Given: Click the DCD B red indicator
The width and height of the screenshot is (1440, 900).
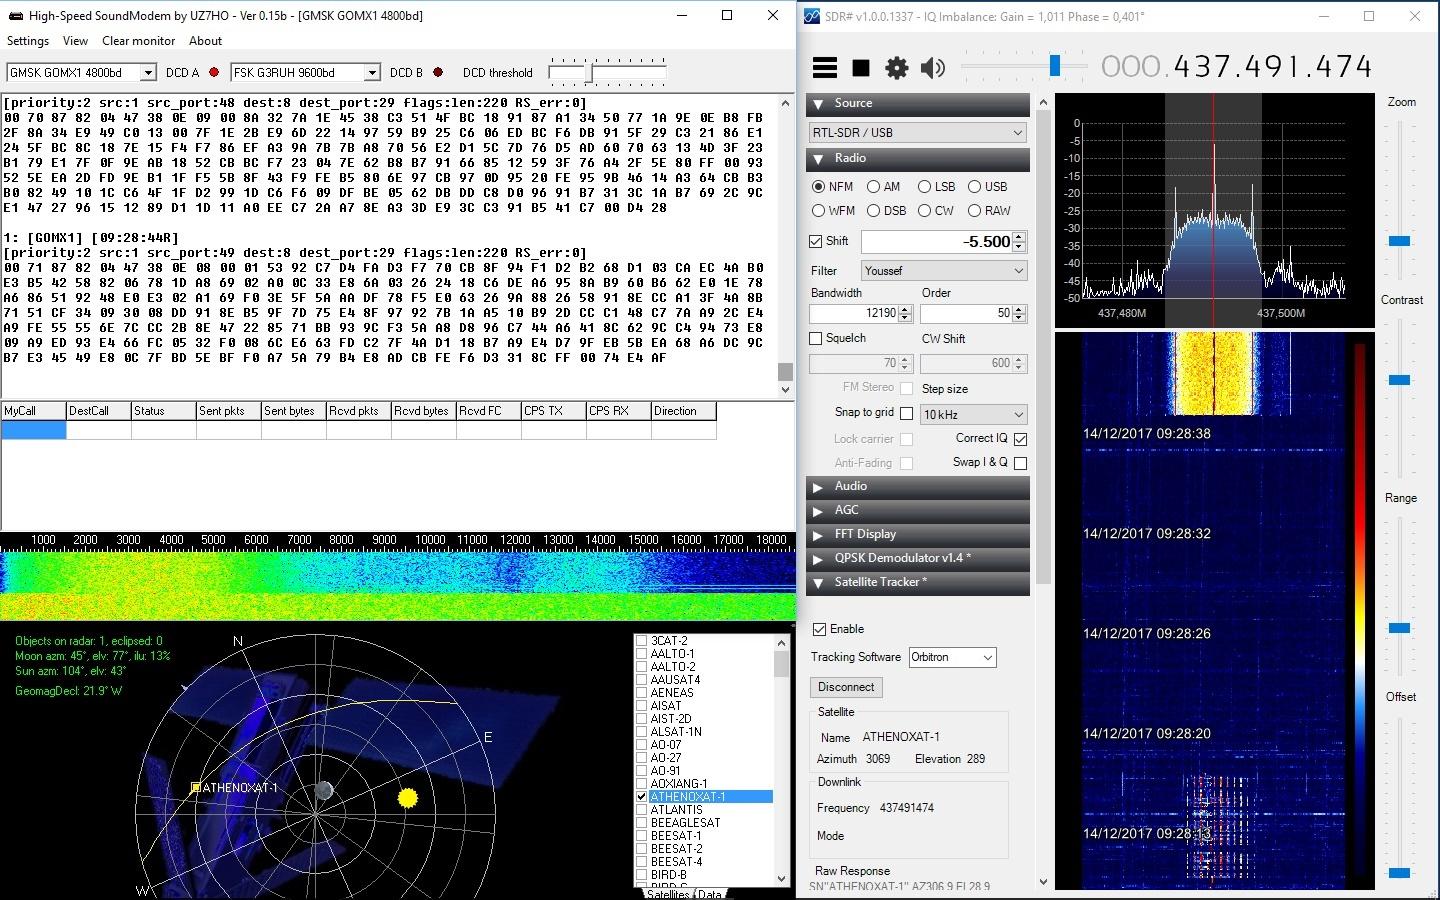Looking at the screenshot, I should [x=437, y=72].
